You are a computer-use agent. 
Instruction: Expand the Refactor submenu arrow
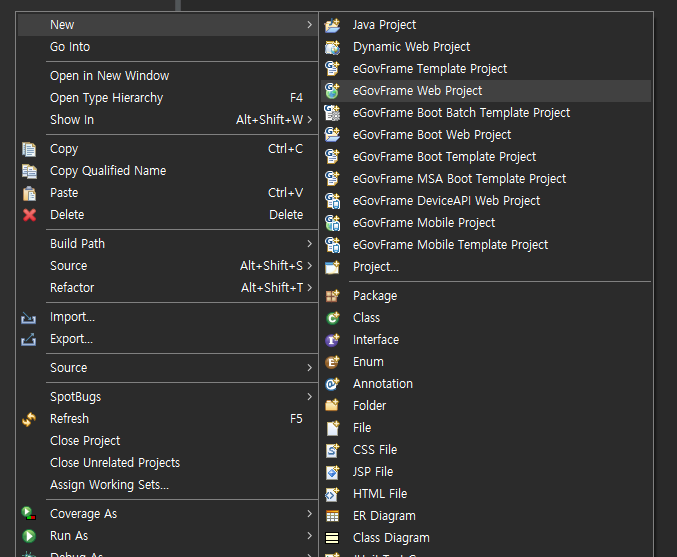click(x=309, y=288)
